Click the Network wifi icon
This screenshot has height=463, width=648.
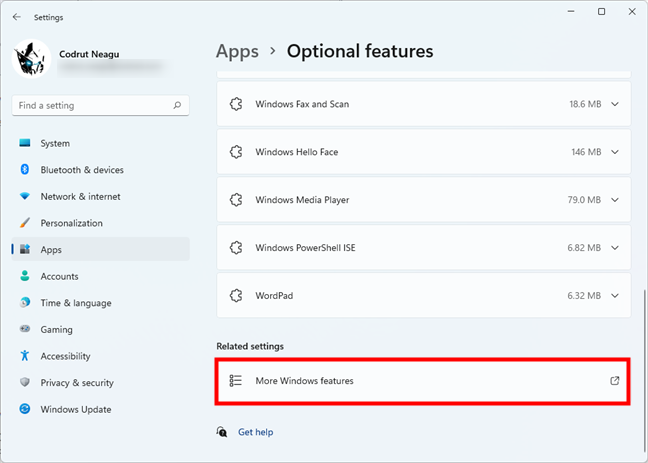click(x=25, y=196)
